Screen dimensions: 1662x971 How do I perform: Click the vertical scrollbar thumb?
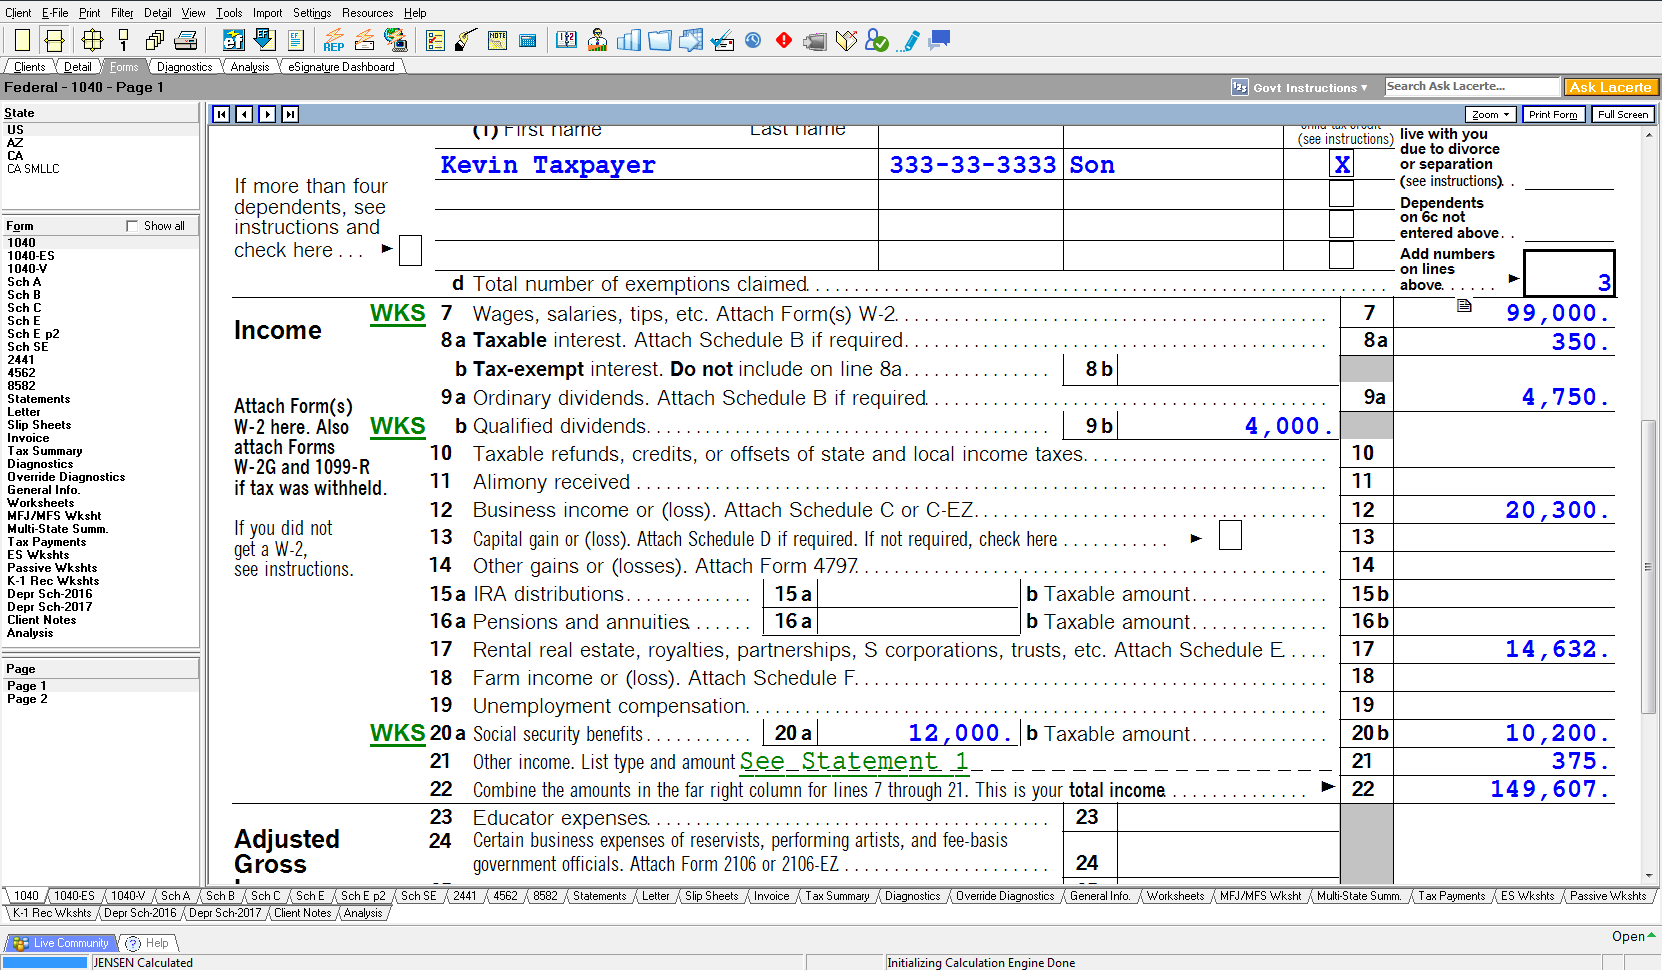1648,567
